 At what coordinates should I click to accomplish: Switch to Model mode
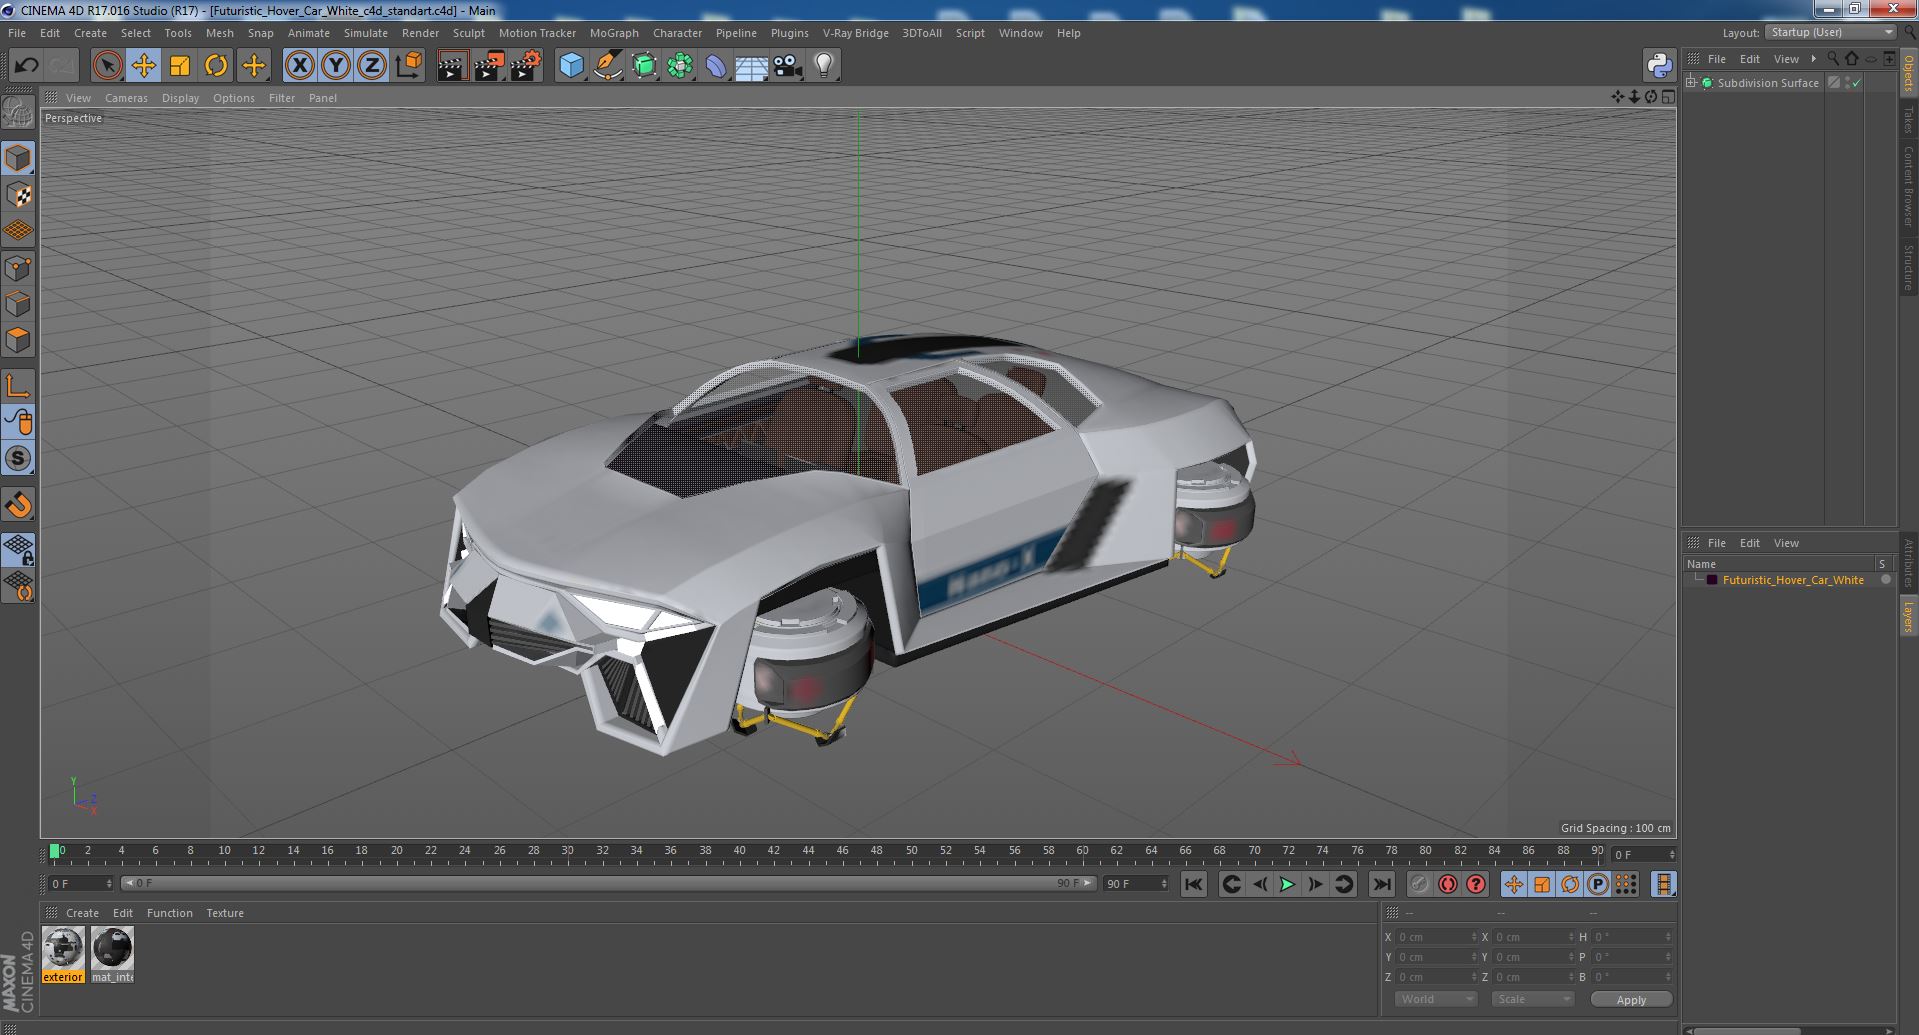tap(18, 158)
